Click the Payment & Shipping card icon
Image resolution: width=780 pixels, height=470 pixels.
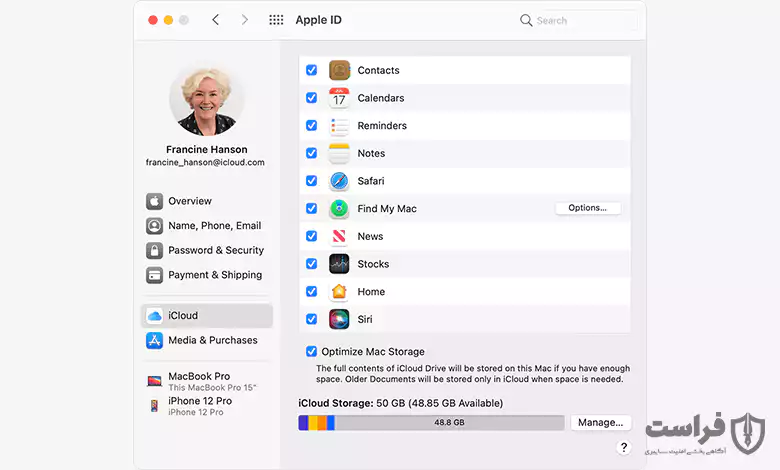point(154,275)
